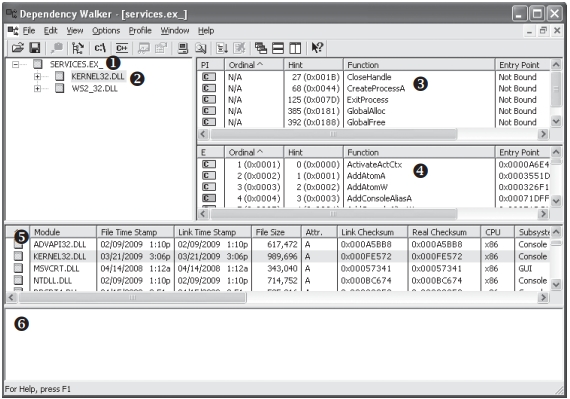Sort imports by the Hint column header
This screenshot has width=570, height=399.
pyautogui.click(x=313, y=65)
